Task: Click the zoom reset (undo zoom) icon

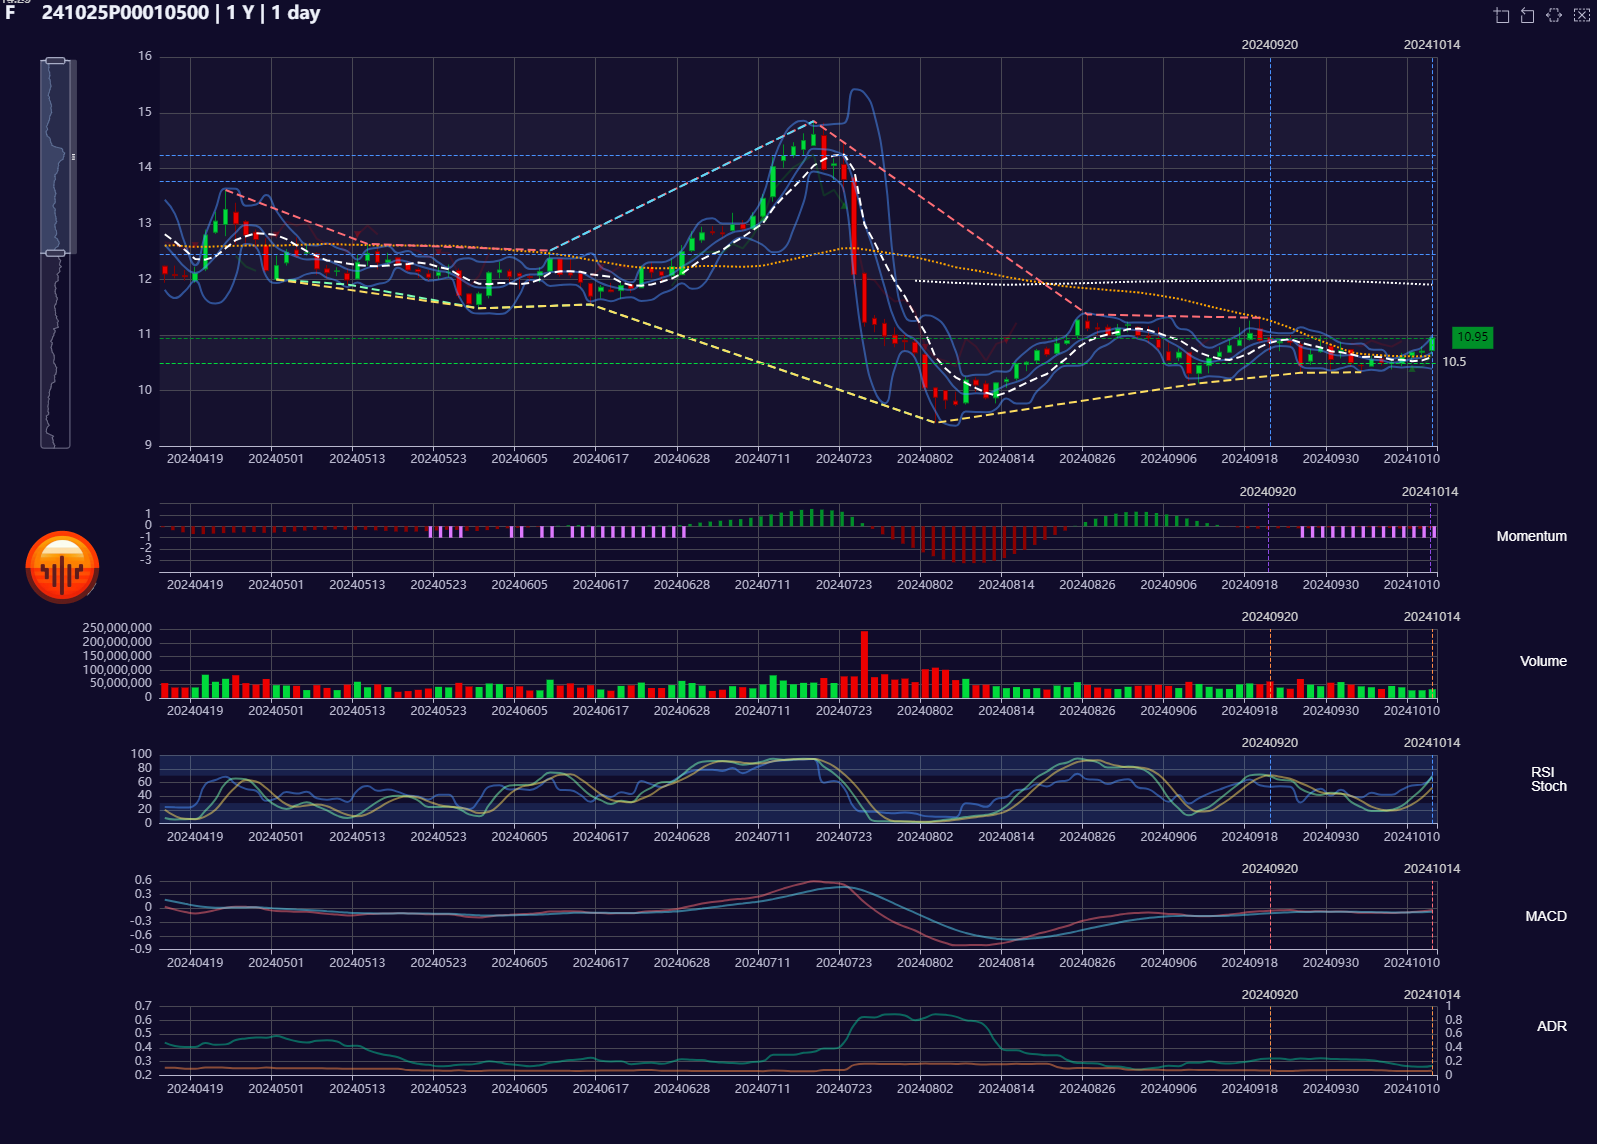Action: 1527,15
